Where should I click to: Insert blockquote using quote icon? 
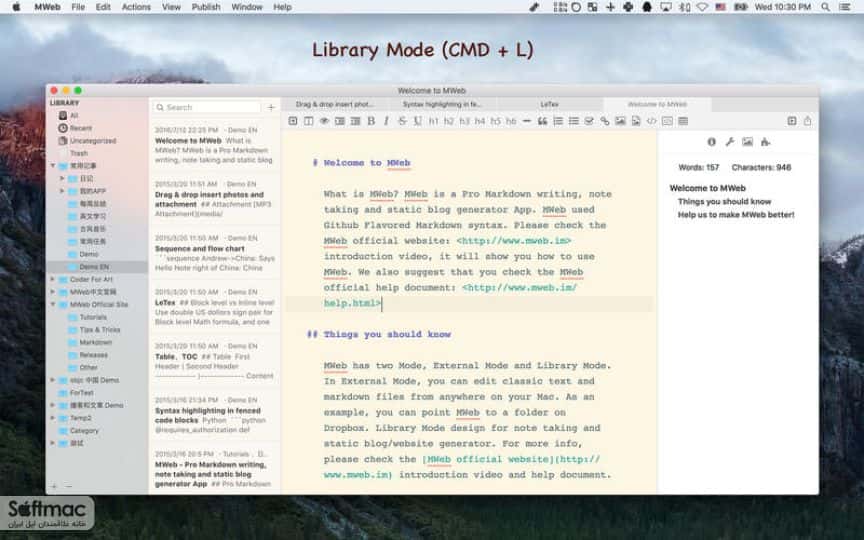coord(542,121)
